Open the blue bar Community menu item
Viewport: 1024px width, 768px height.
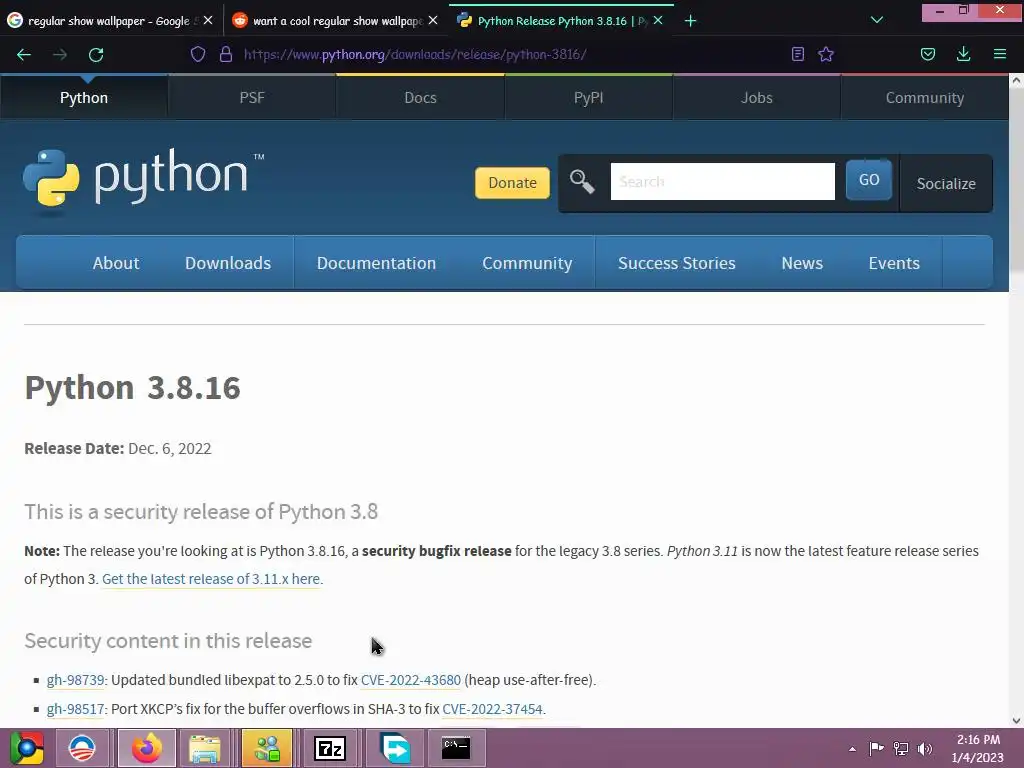tap(527, 263)
